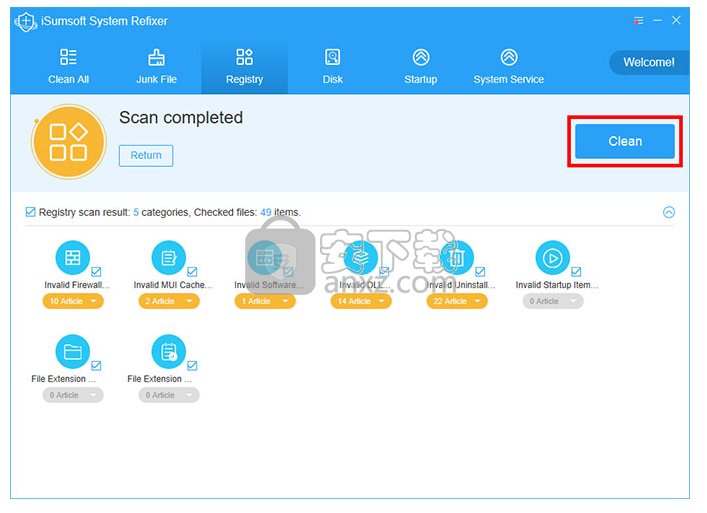Uncheck the second File Extension checkbox
Screen dimensions: 707x513
click(192, 365)
